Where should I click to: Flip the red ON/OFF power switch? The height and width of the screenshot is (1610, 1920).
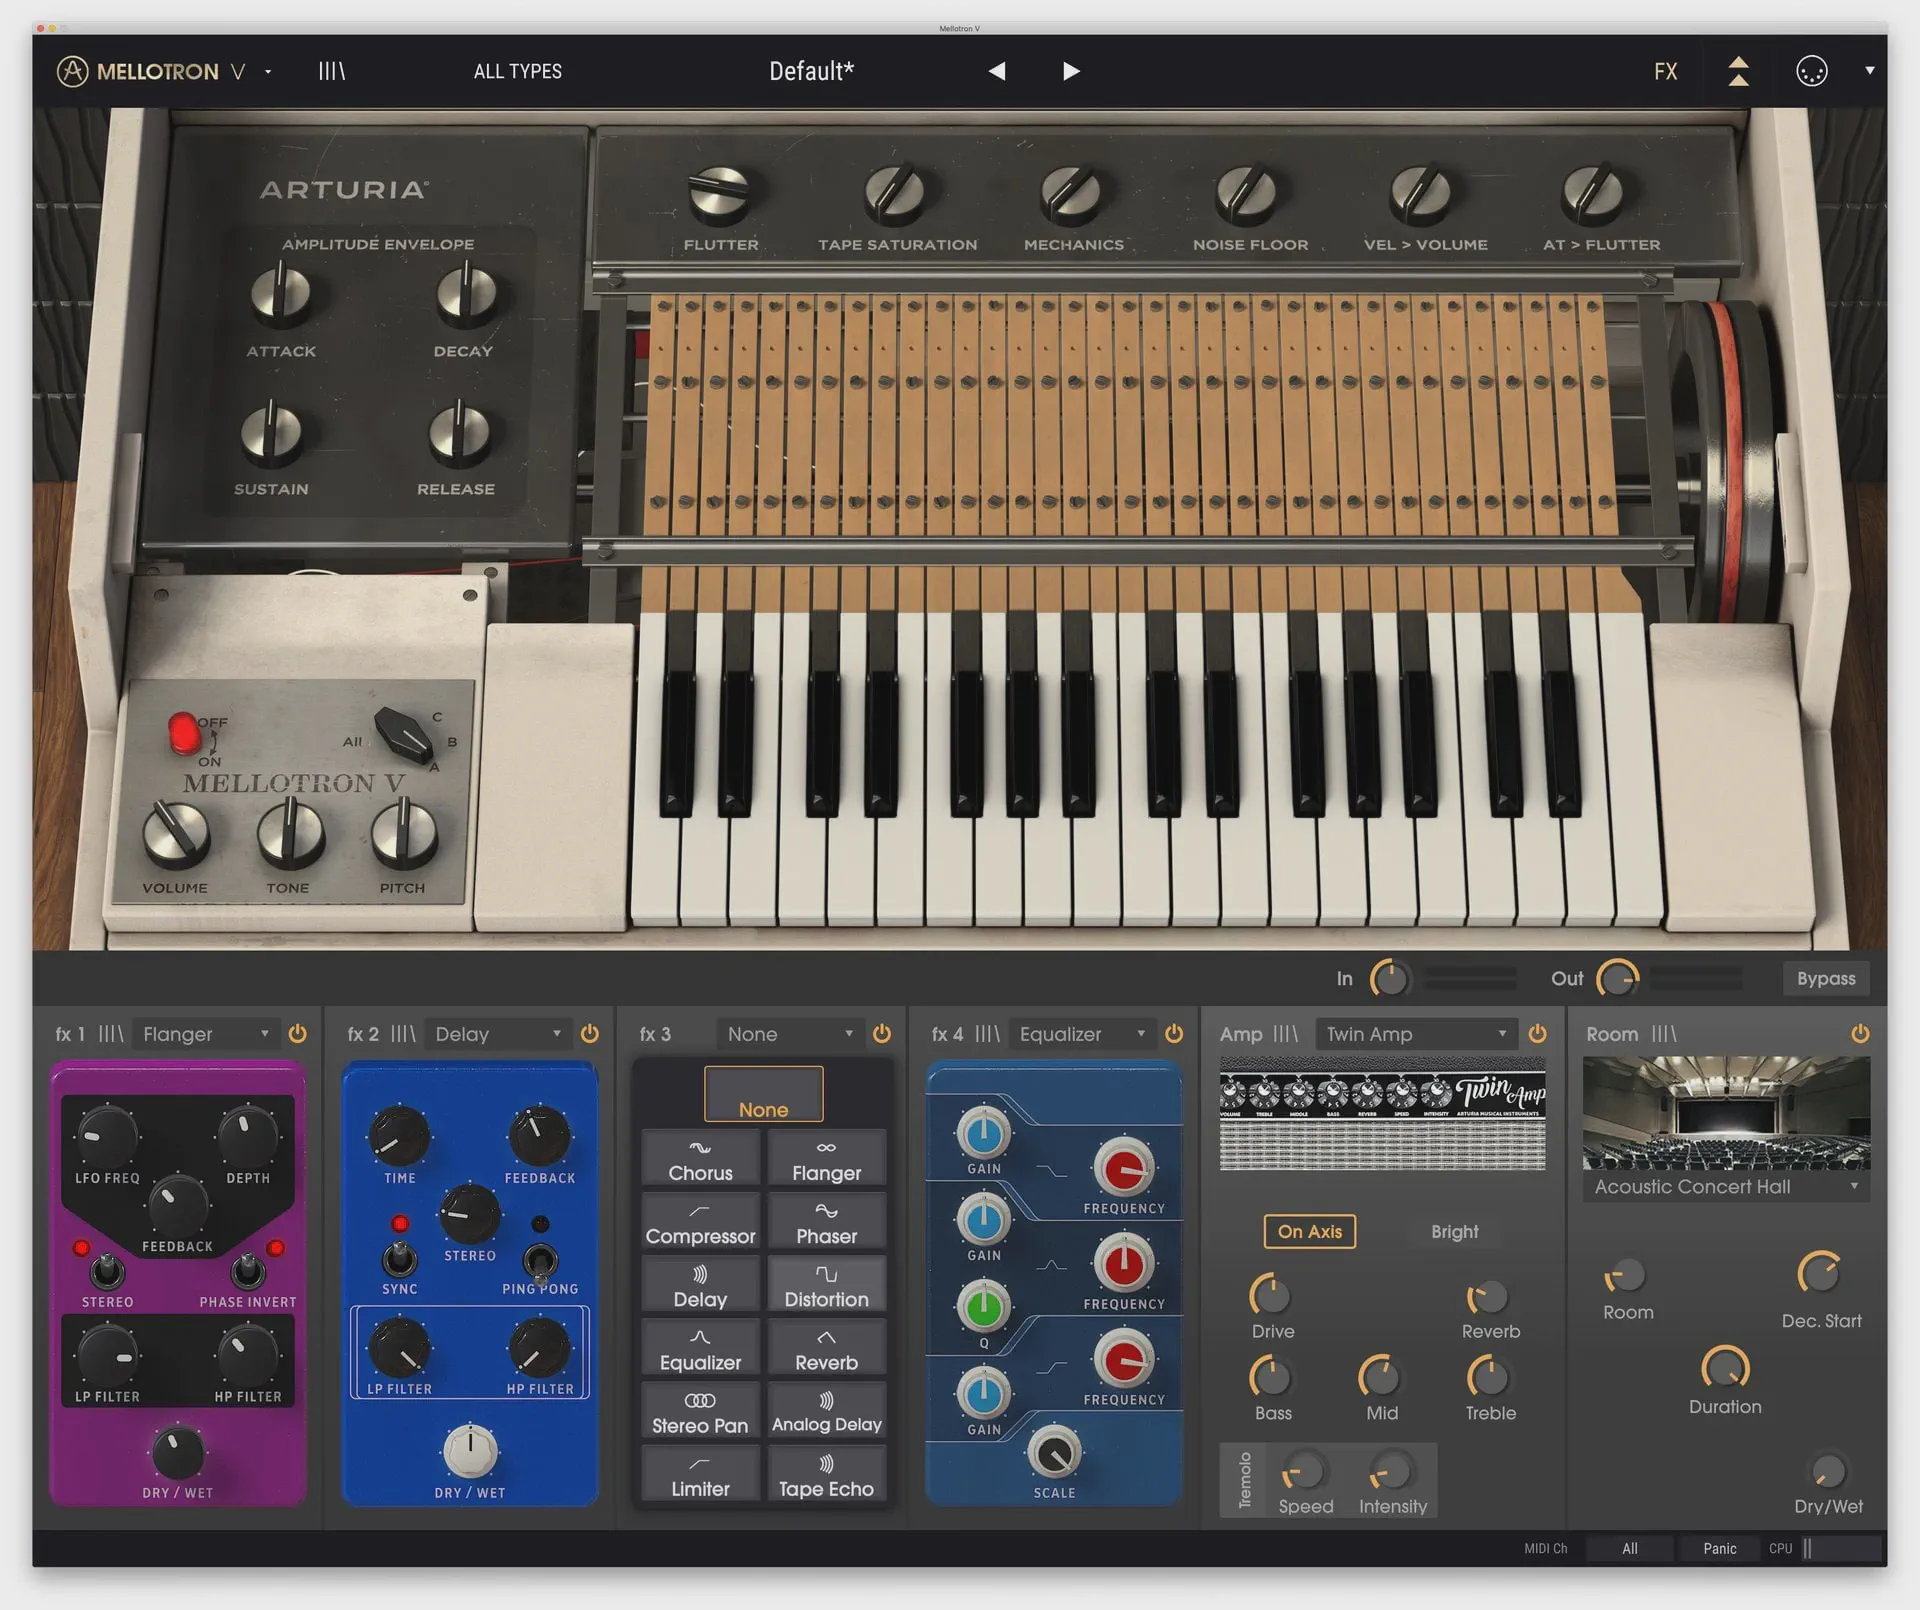(x=184, y=734)
